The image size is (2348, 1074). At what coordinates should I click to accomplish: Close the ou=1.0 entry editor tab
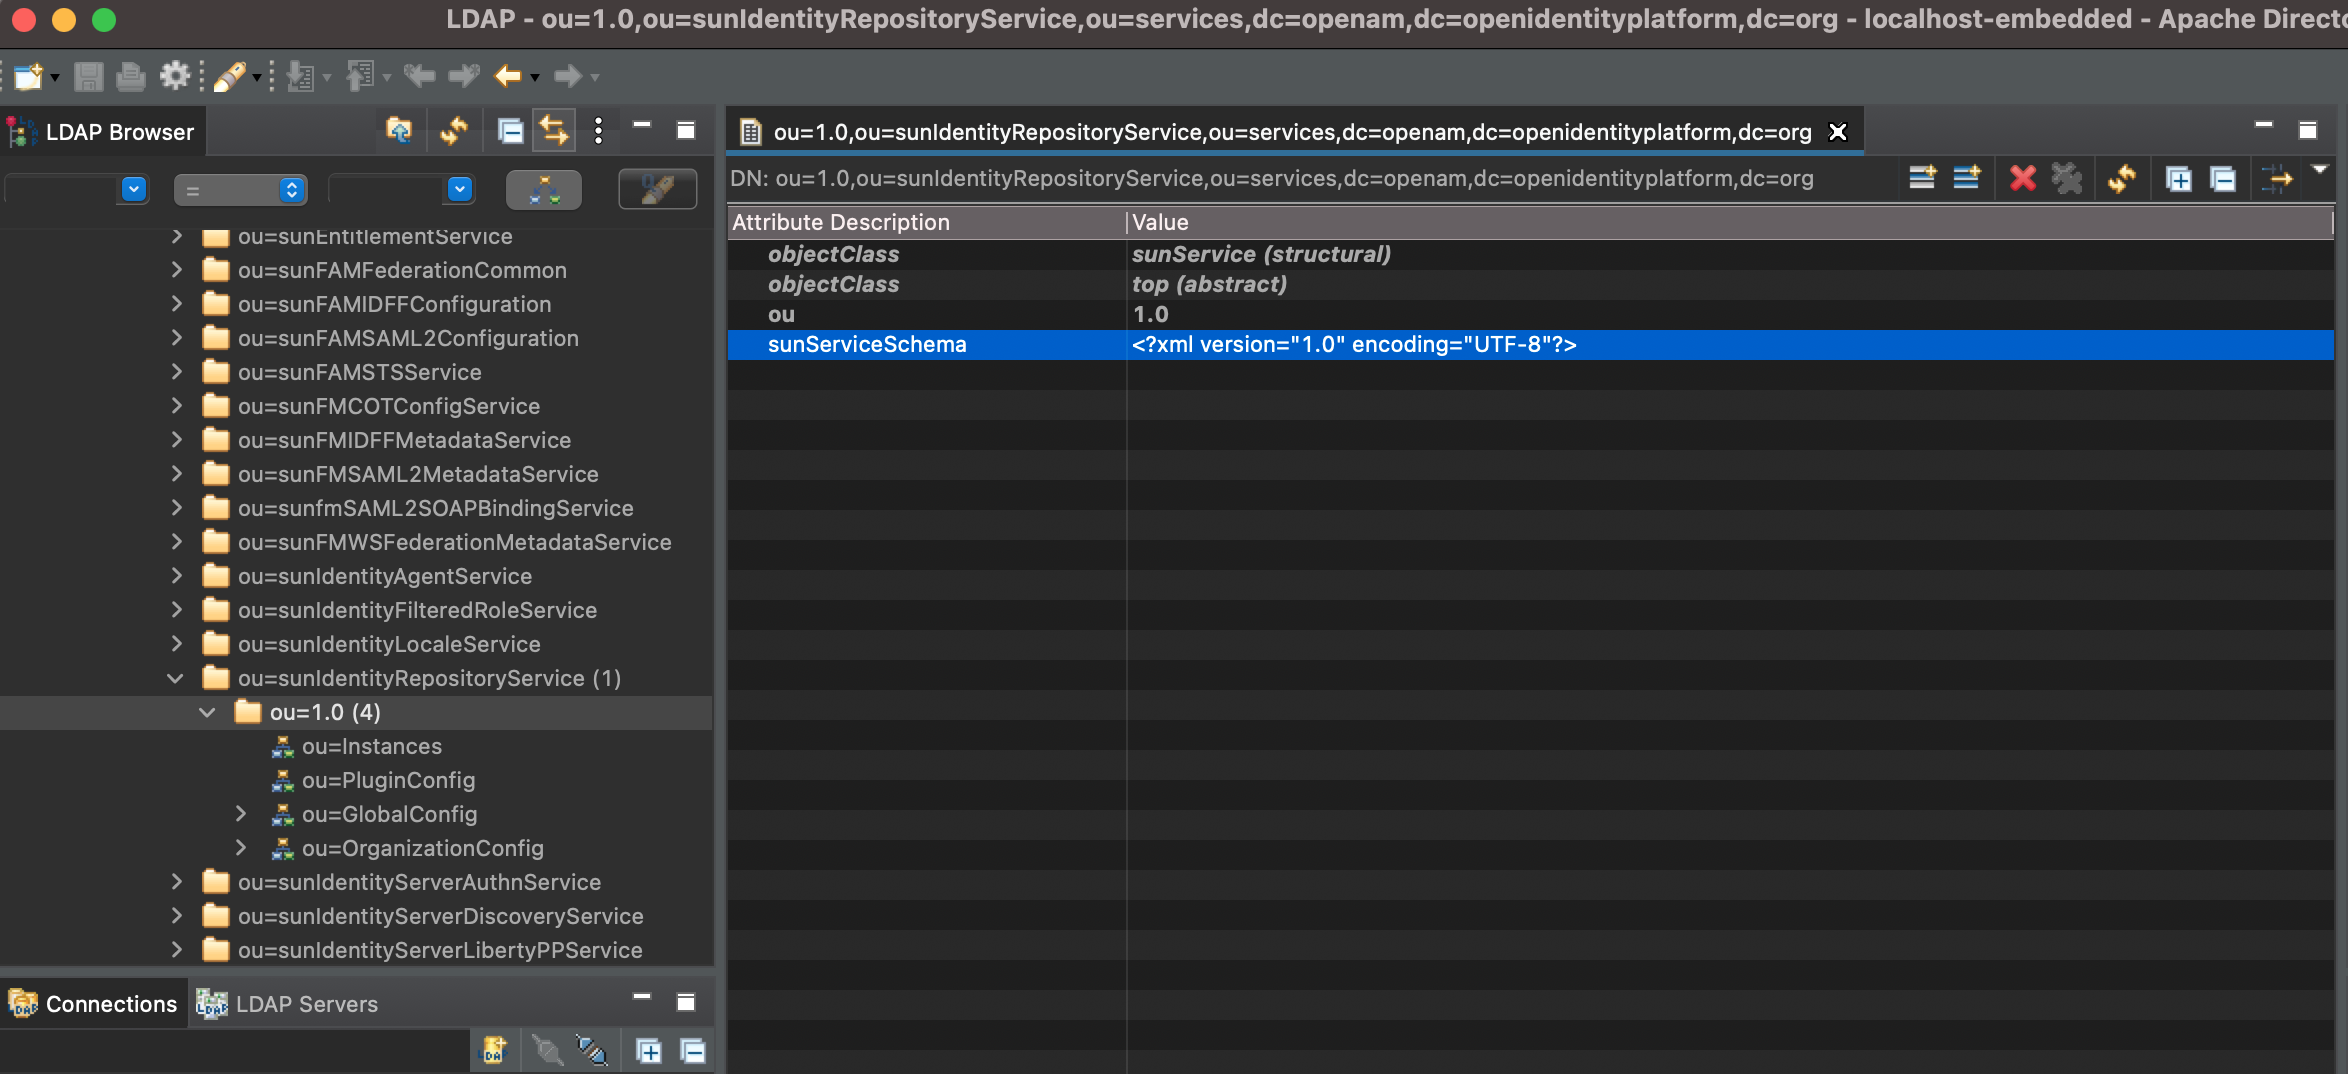point(1837,132)
